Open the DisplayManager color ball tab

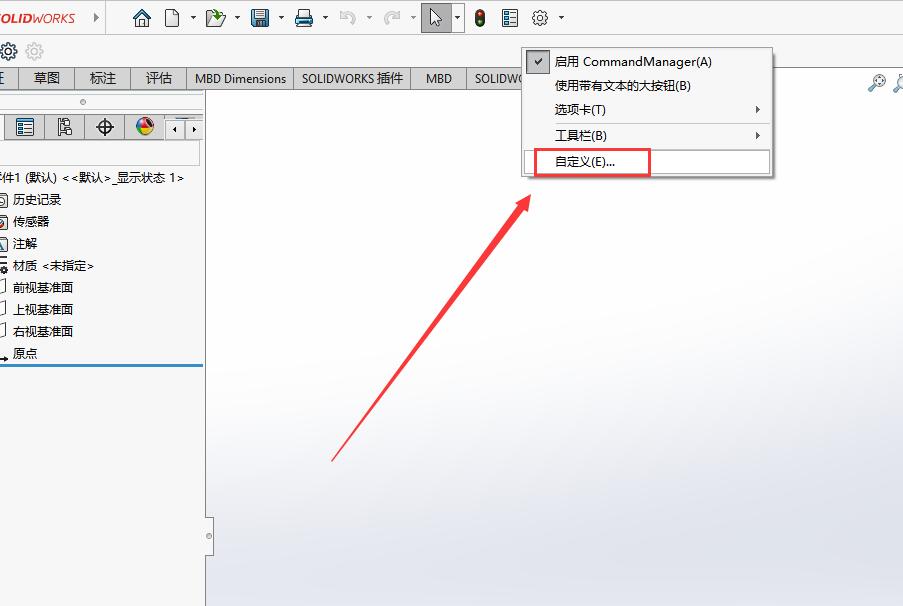[145, 127]
